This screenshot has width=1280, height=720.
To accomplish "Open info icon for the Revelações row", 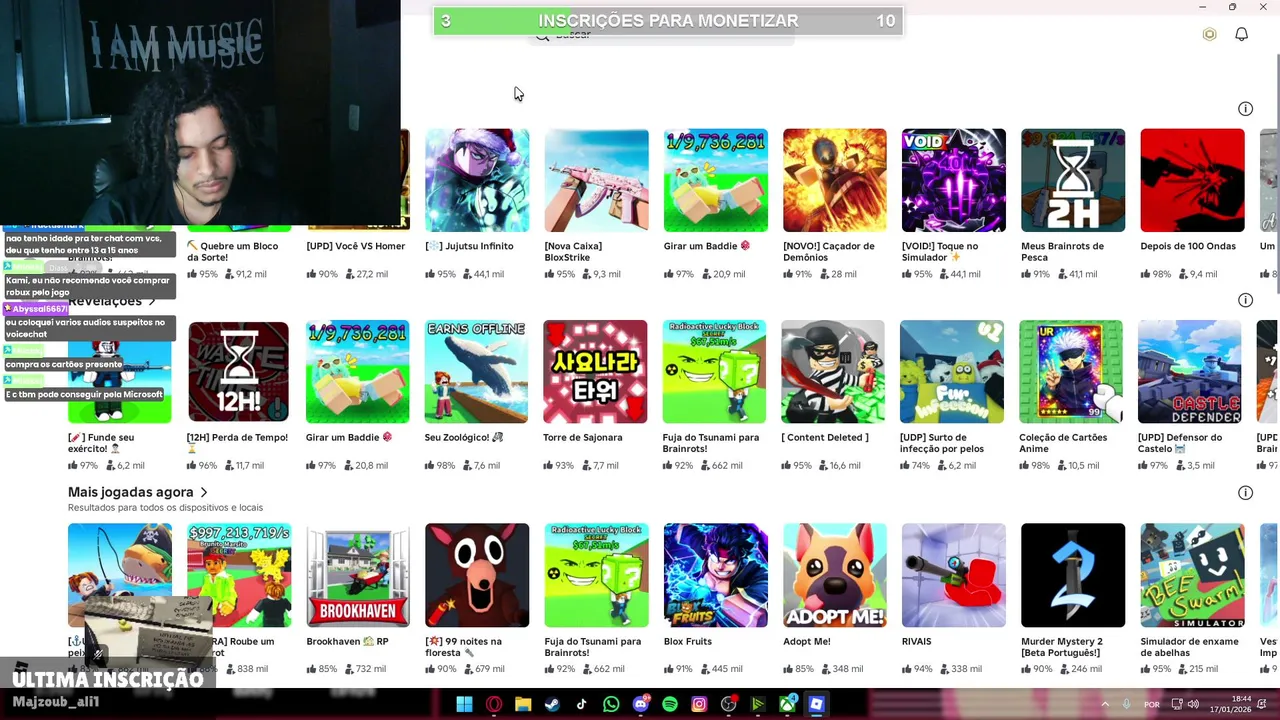I will [1245, 300].
